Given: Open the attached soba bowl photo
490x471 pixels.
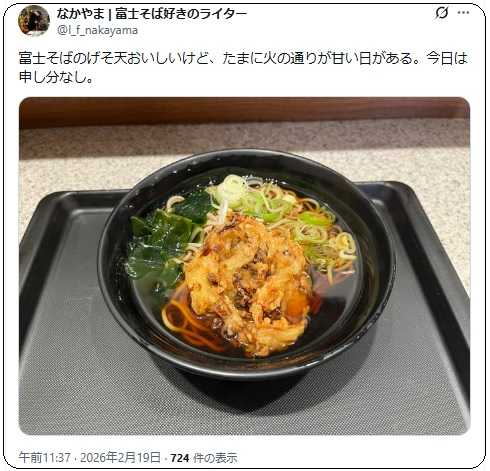Looking at the screenshot, I should pos(244,266).
